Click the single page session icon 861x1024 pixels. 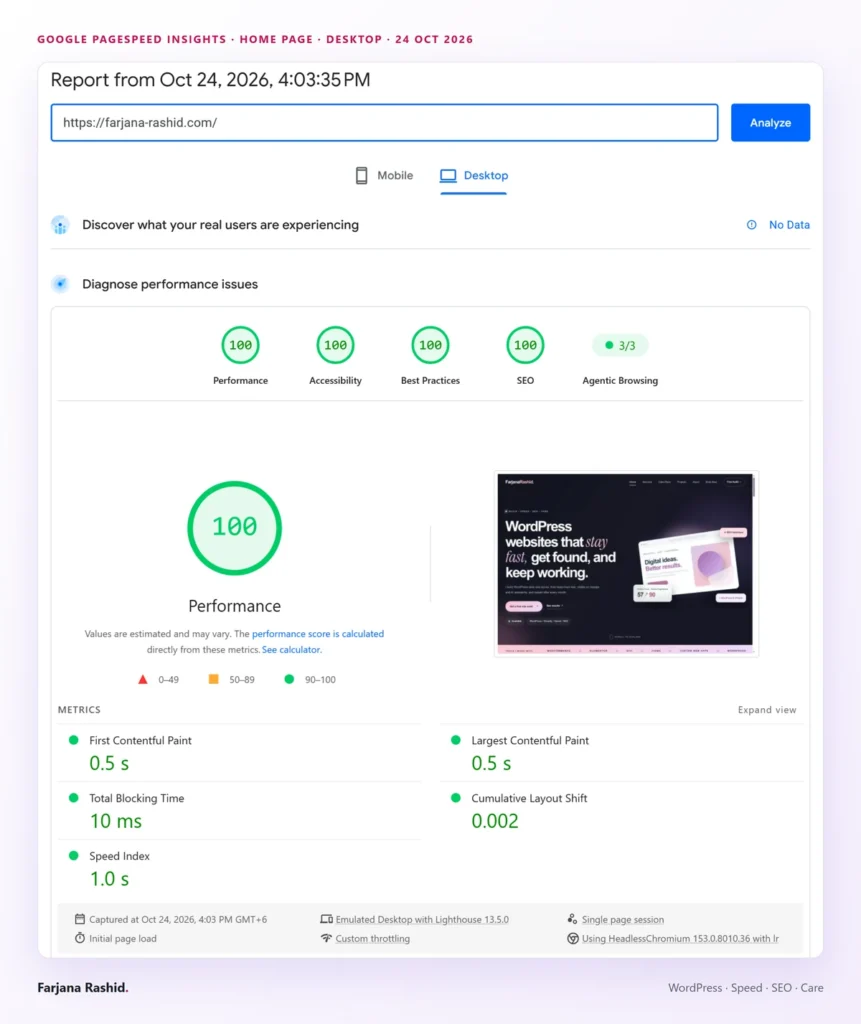click(x=572, y=920)
